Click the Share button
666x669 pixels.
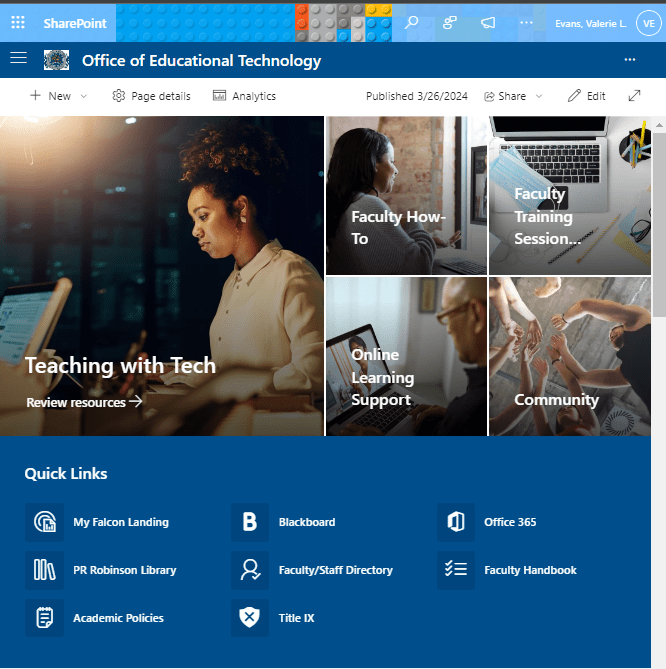pos(505,96)
